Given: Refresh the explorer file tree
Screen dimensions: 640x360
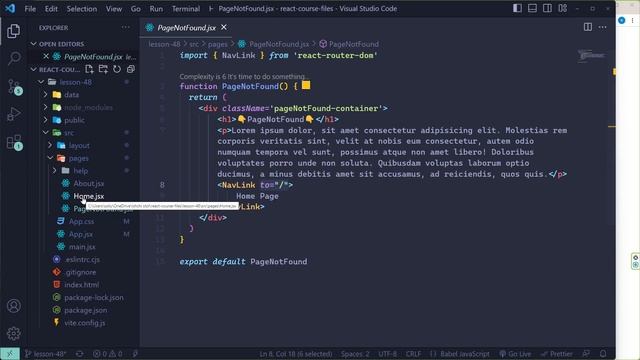Looking at the screenshot, I should 117,69.
